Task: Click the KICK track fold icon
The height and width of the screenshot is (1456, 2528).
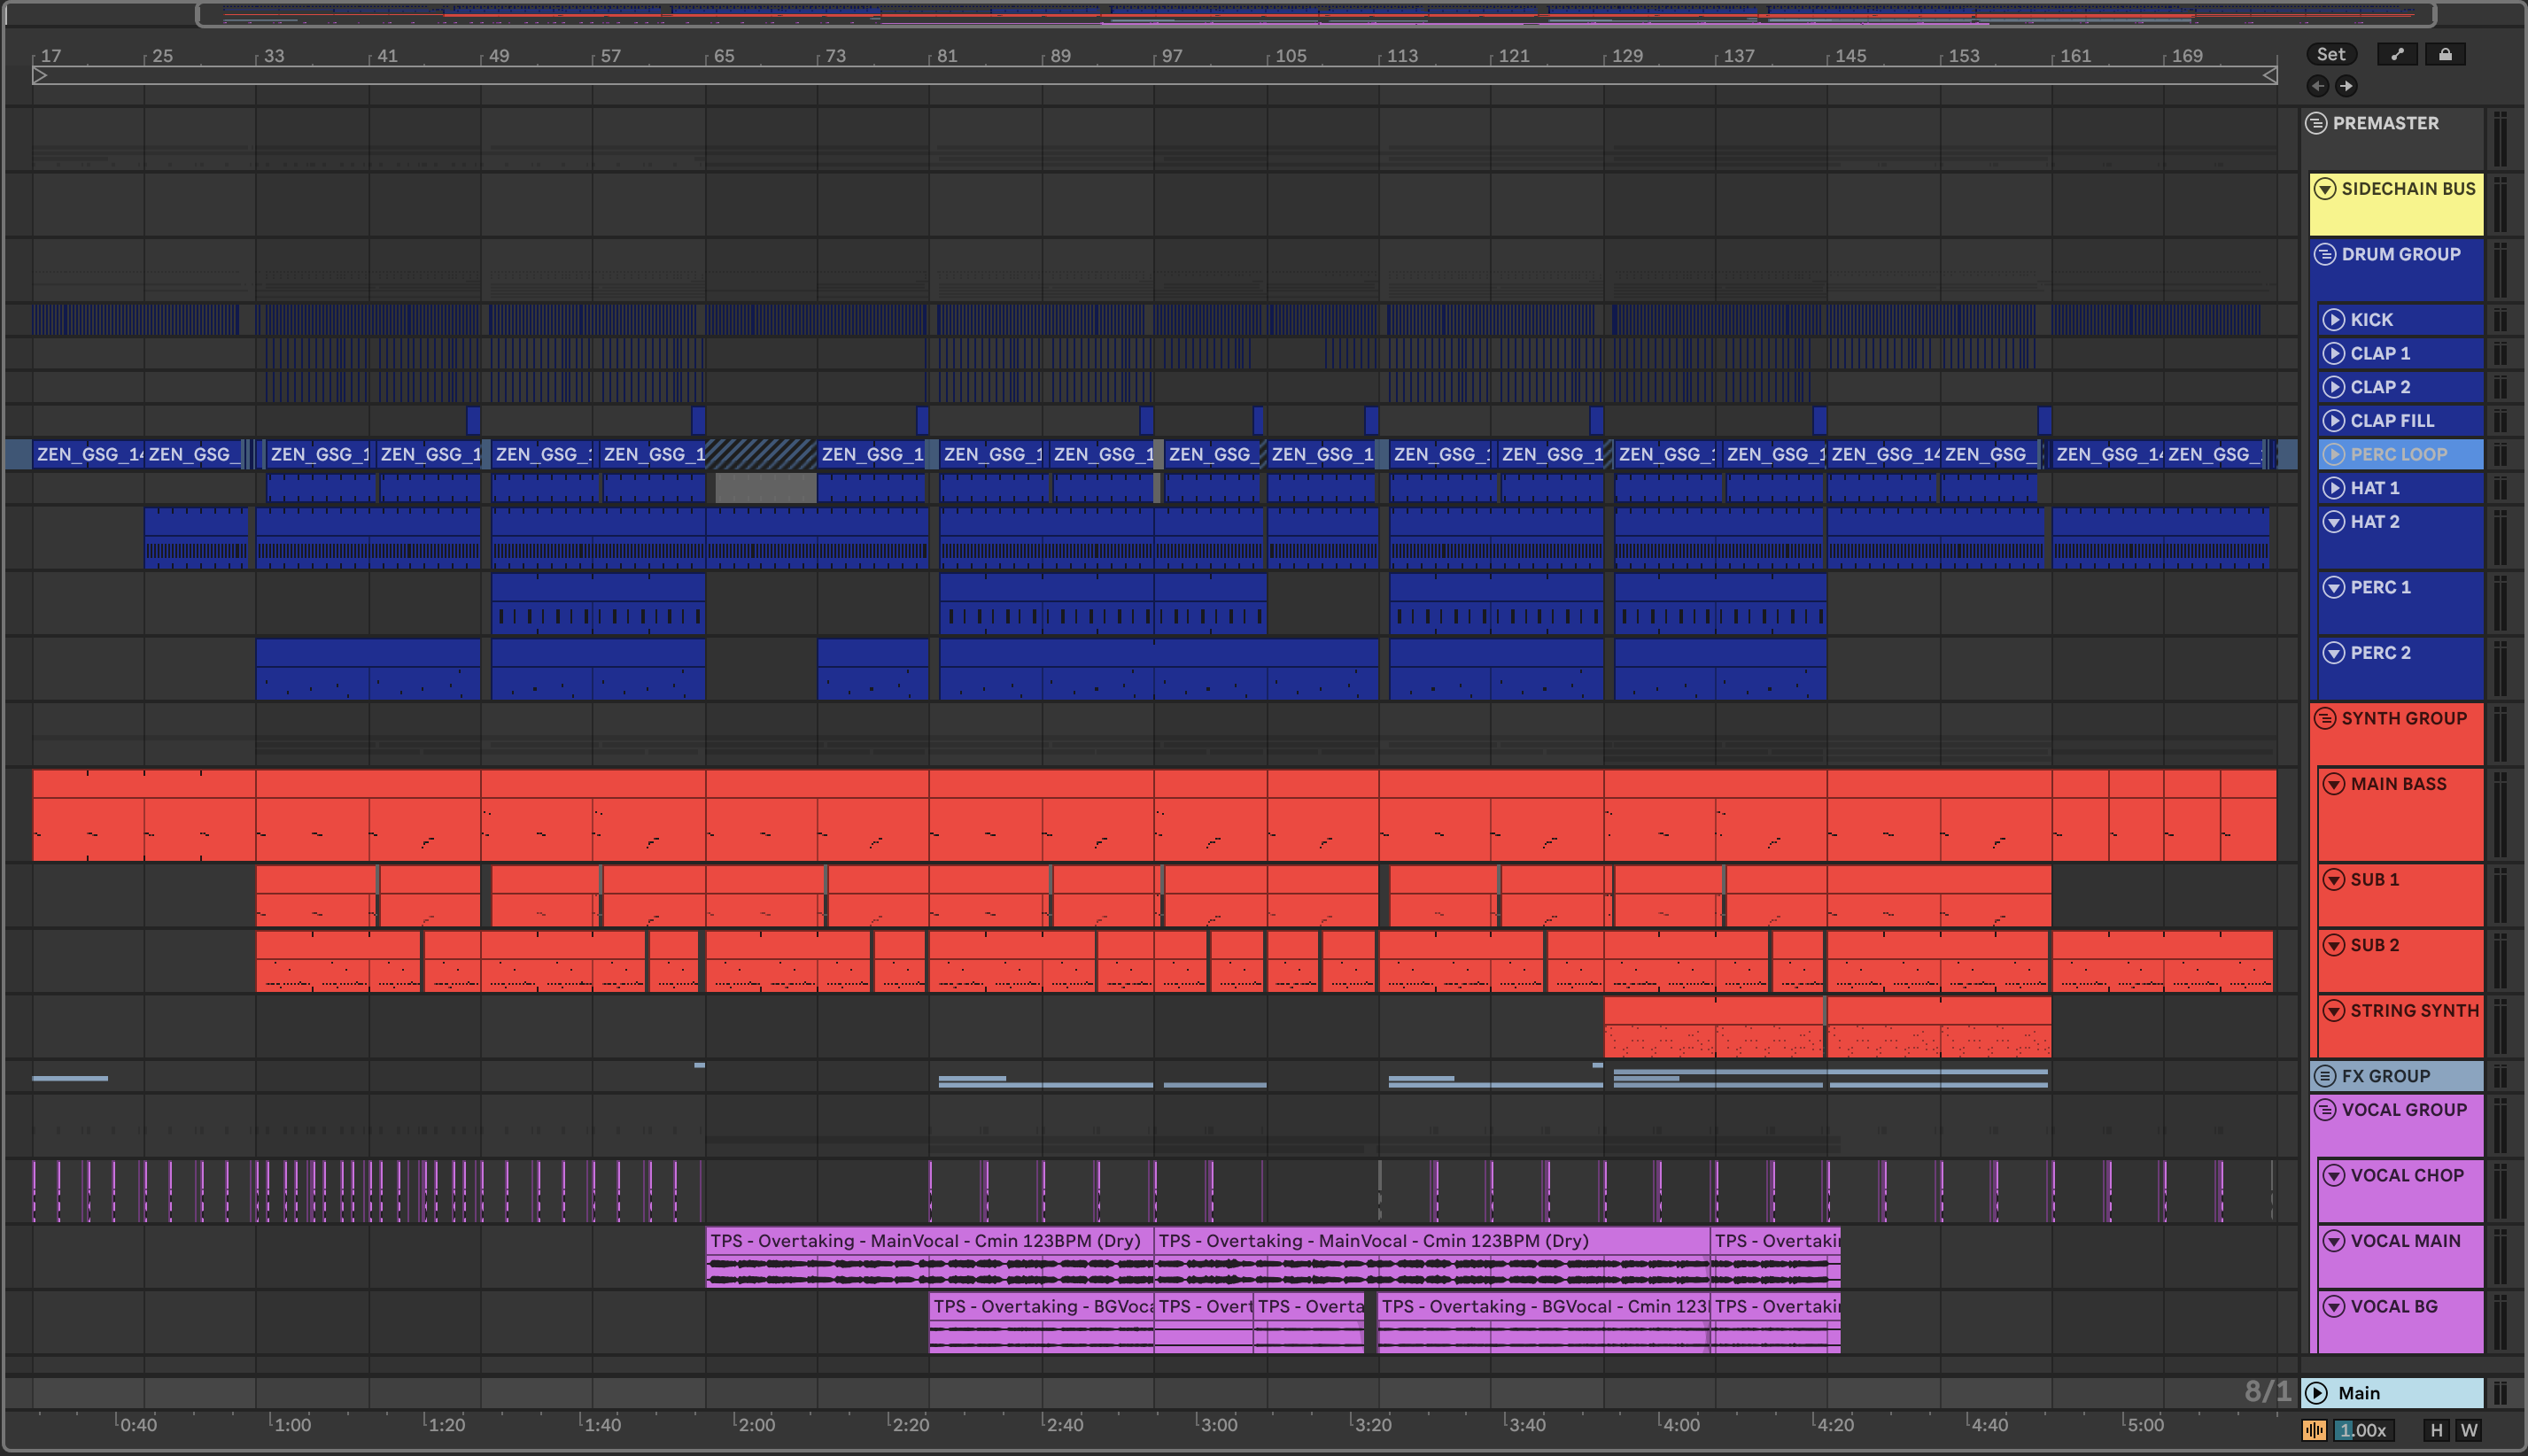Action: (x=2333, y=320)
